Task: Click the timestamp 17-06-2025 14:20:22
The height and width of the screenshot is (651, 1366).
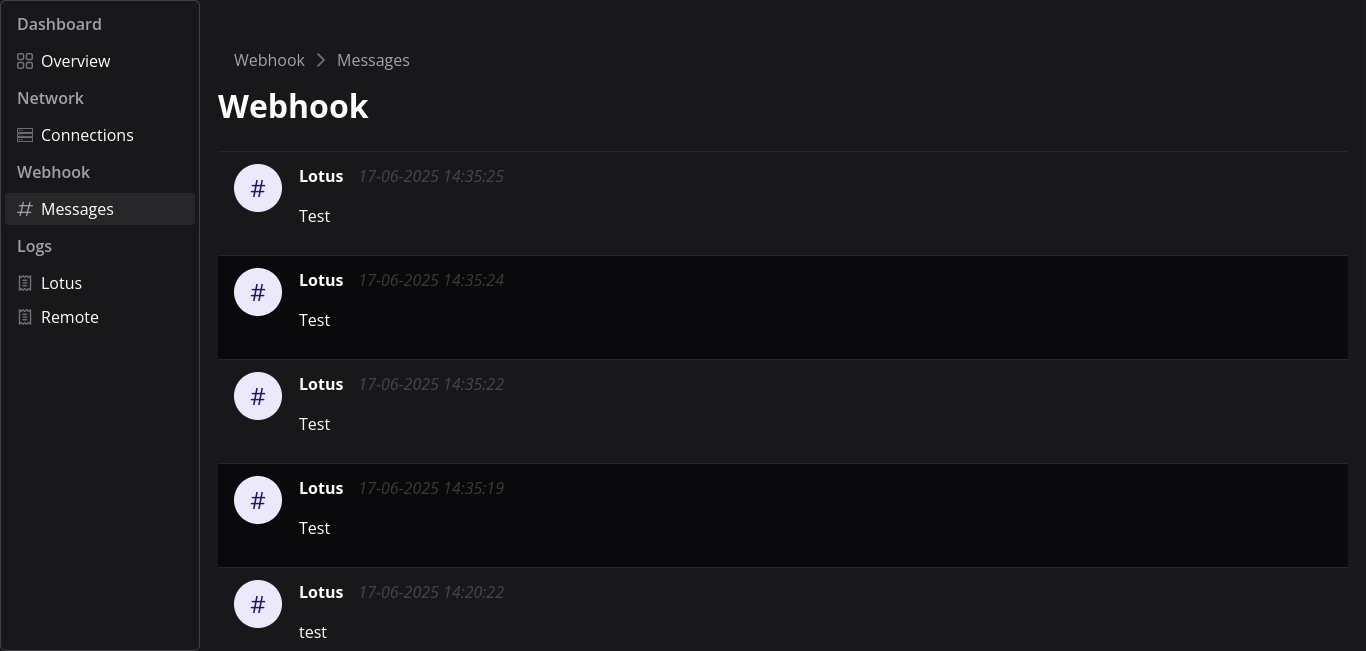Action: coord(431,592)
